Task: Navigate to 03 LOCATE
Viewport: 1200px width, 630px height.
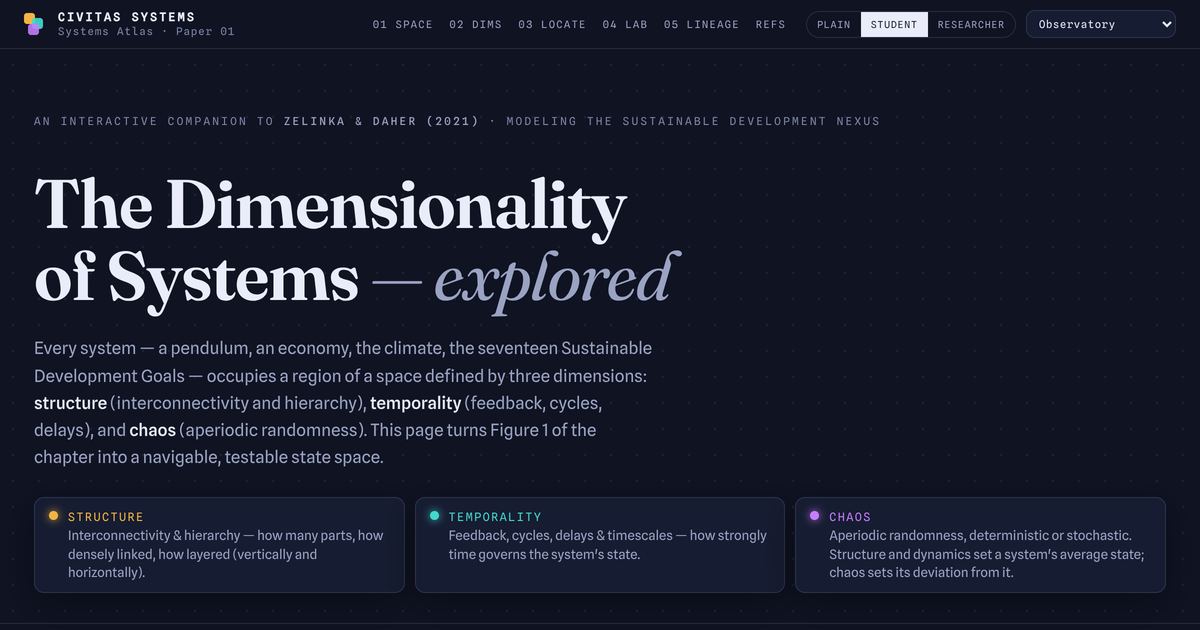Action: 552,24
